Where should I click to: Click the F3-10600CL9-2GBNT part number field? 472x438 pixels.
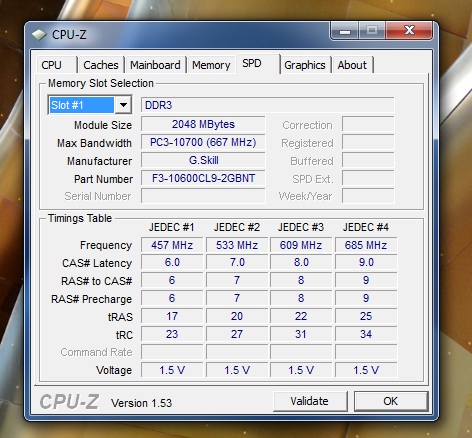[203, 178]
